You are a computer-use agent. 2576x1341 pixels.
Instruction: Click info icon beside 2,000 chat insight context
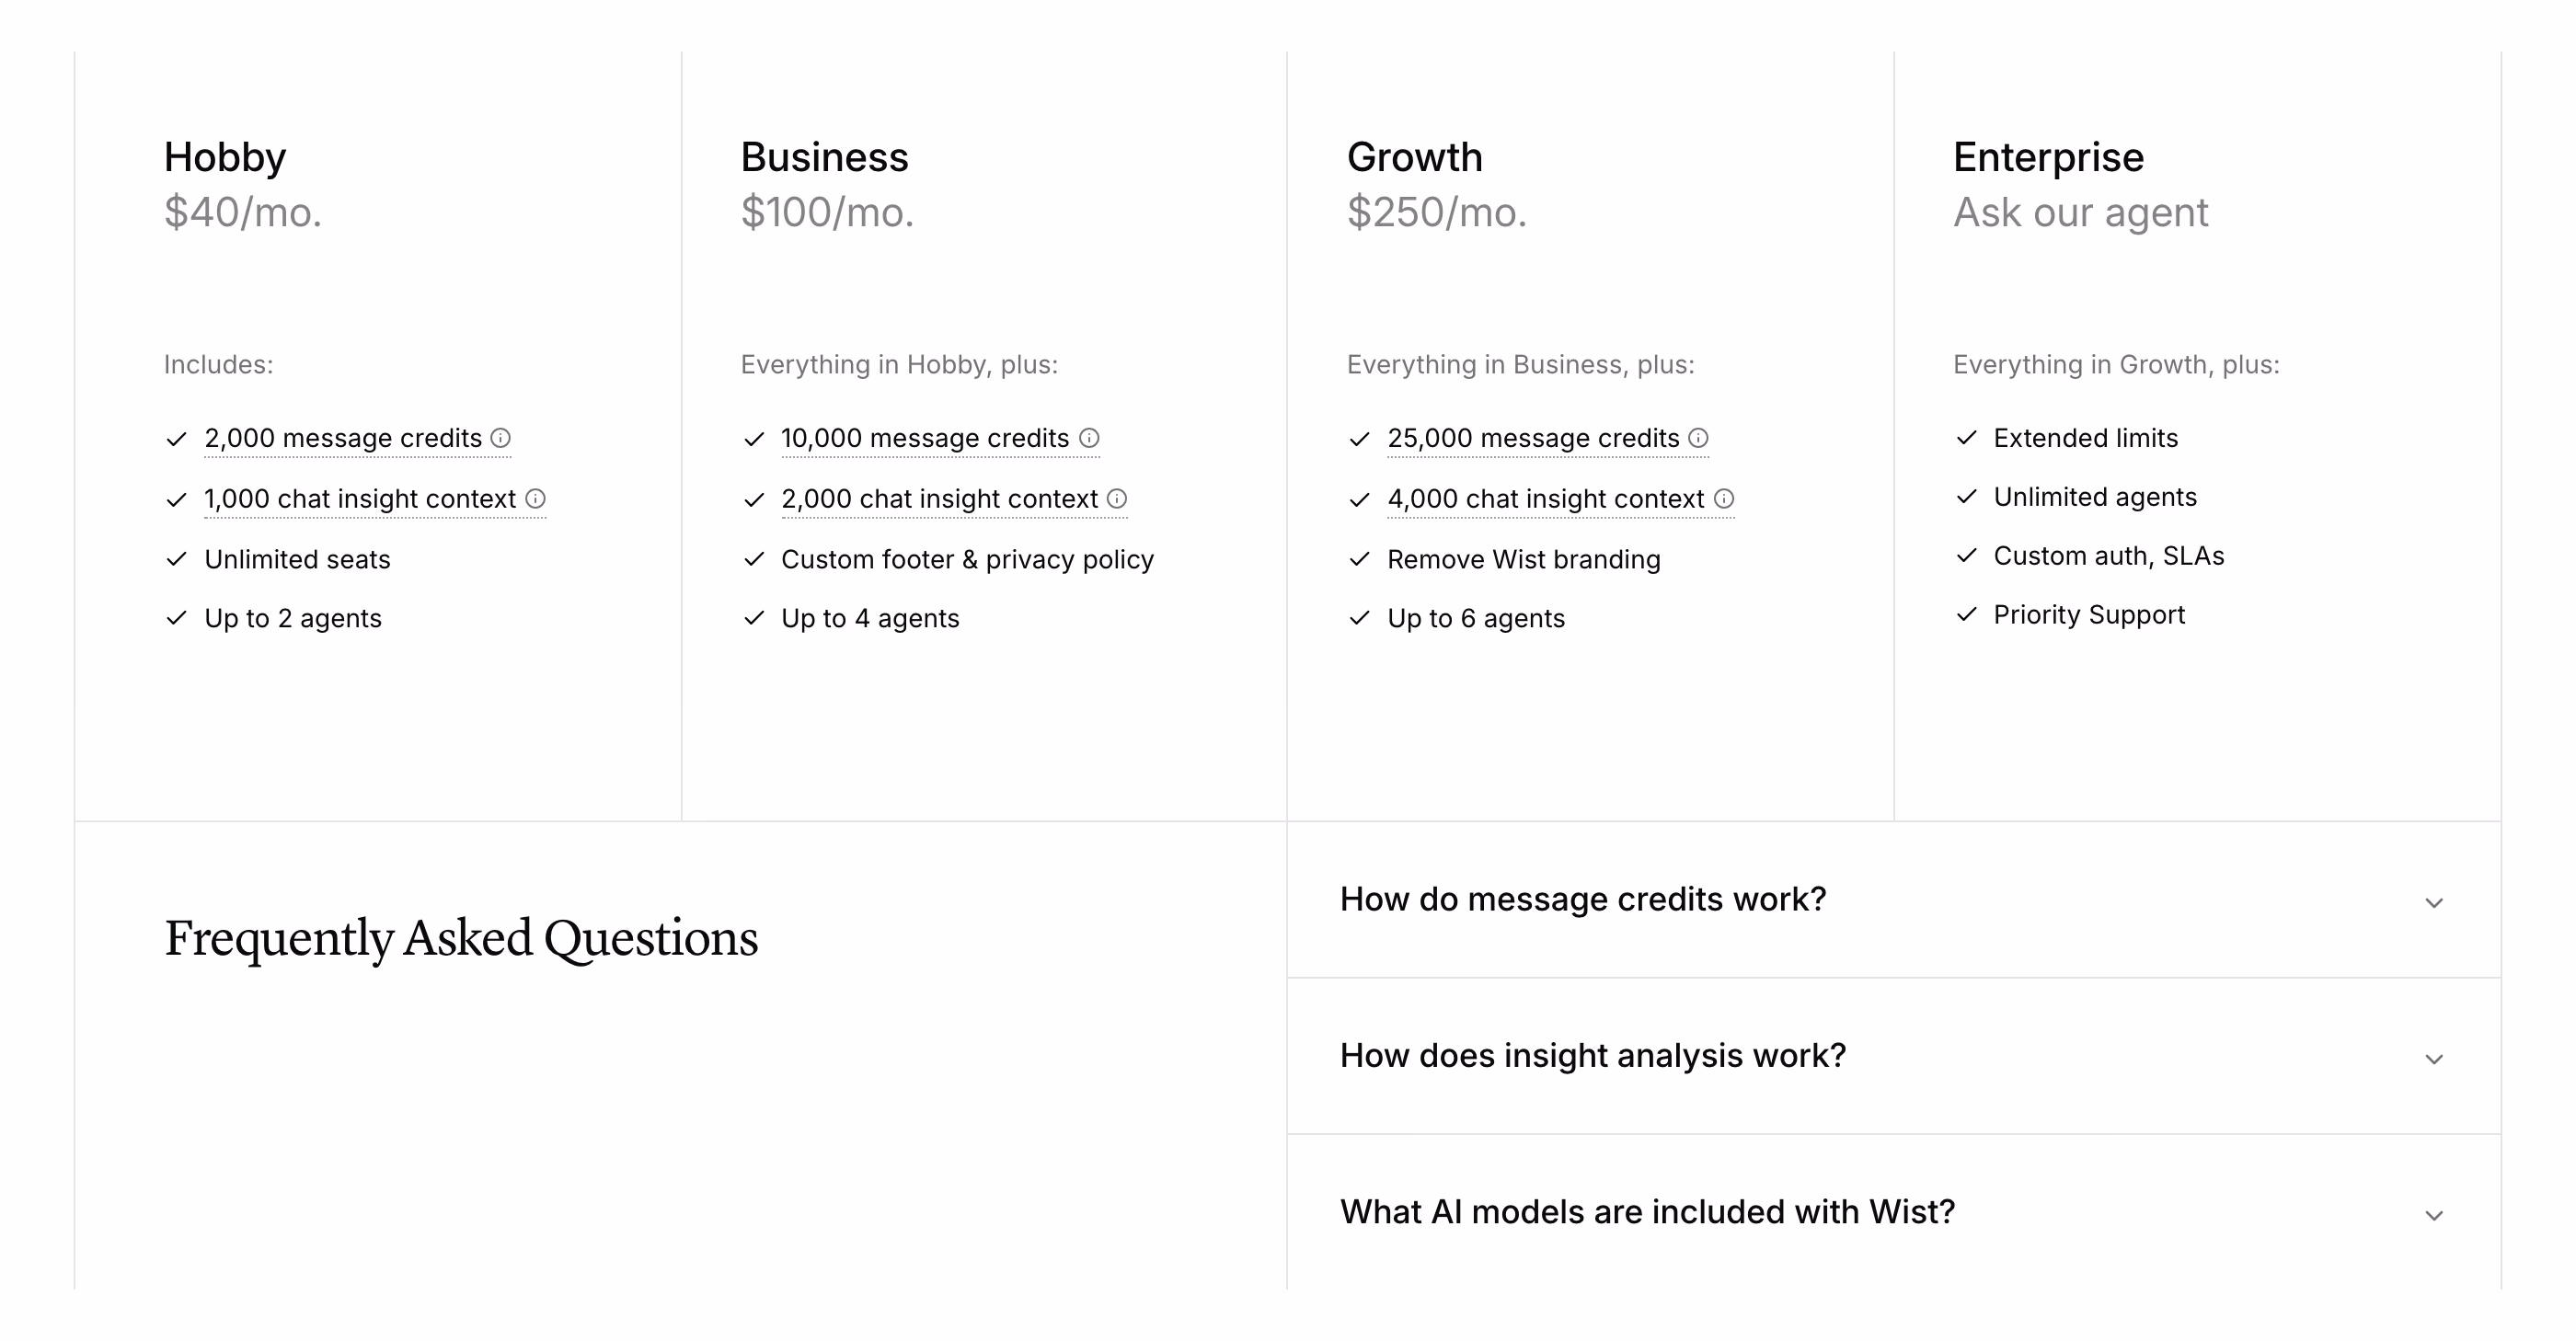pos(1117,498)
